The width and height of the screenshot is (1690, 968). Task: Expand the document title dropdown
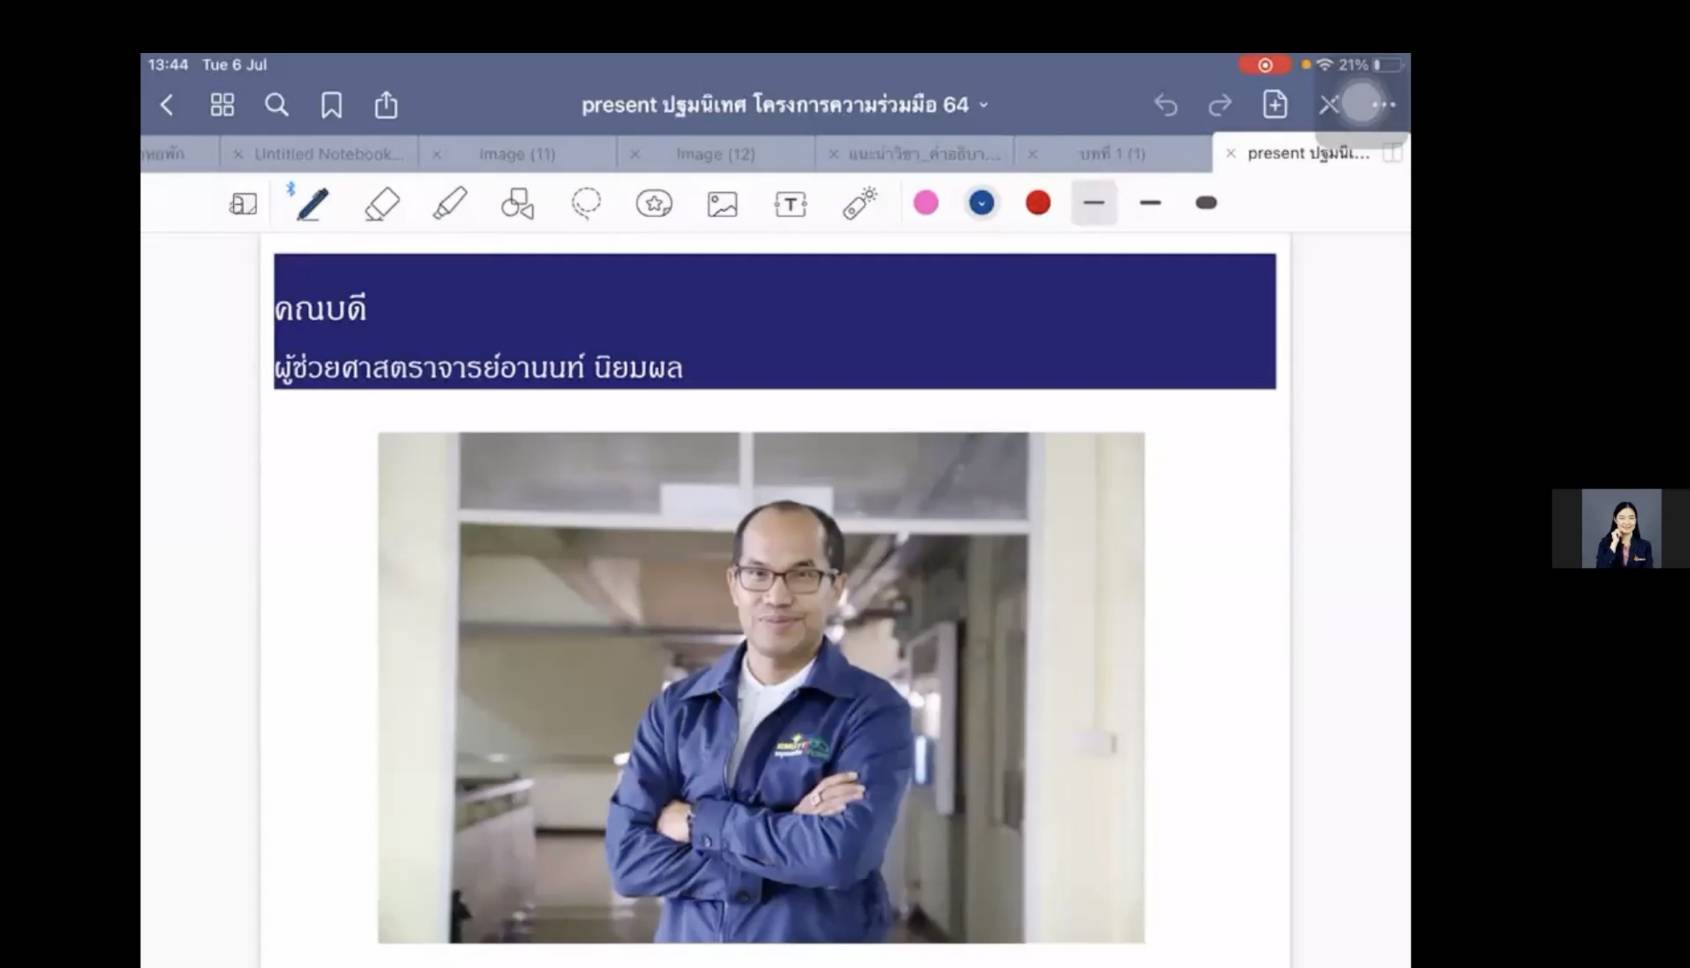(984, 105)
